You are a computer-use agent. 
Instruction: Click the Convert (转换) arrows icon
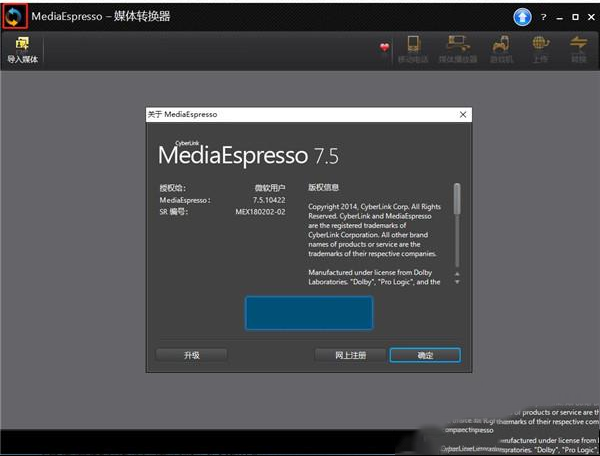tap(579, 49)
